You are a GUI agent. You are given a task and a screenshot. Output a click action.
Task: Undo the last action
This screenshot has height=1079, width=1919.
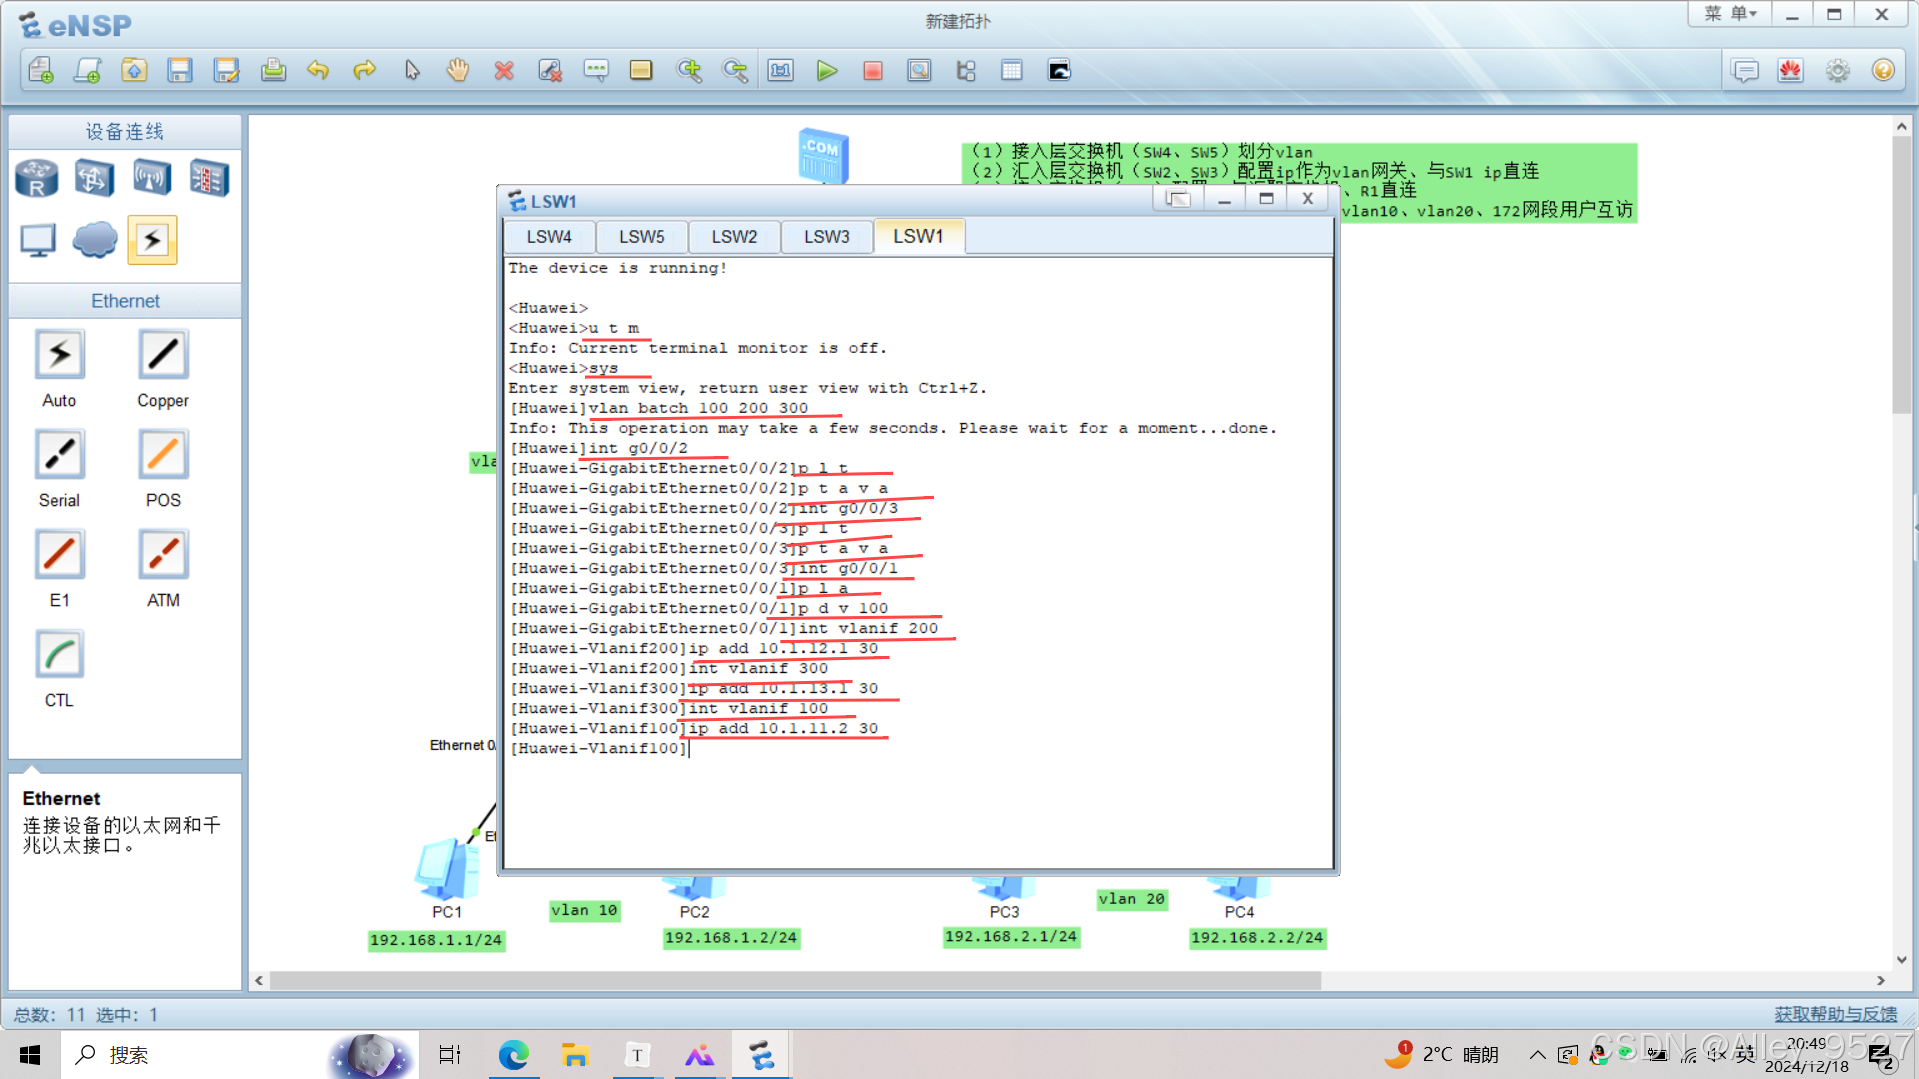[x=318, y=70]
